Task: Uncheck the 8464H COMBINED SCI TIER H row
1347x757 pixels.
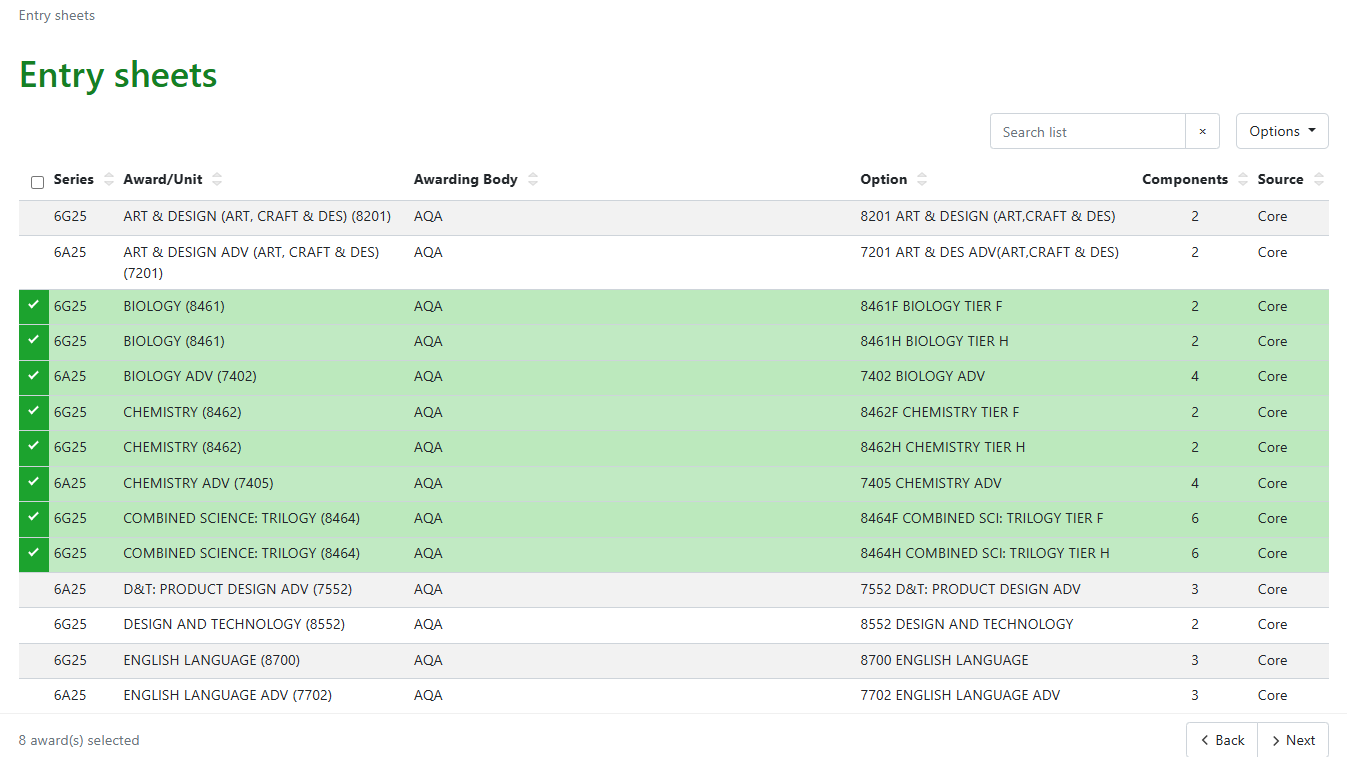Action: [x=34, y=553]
